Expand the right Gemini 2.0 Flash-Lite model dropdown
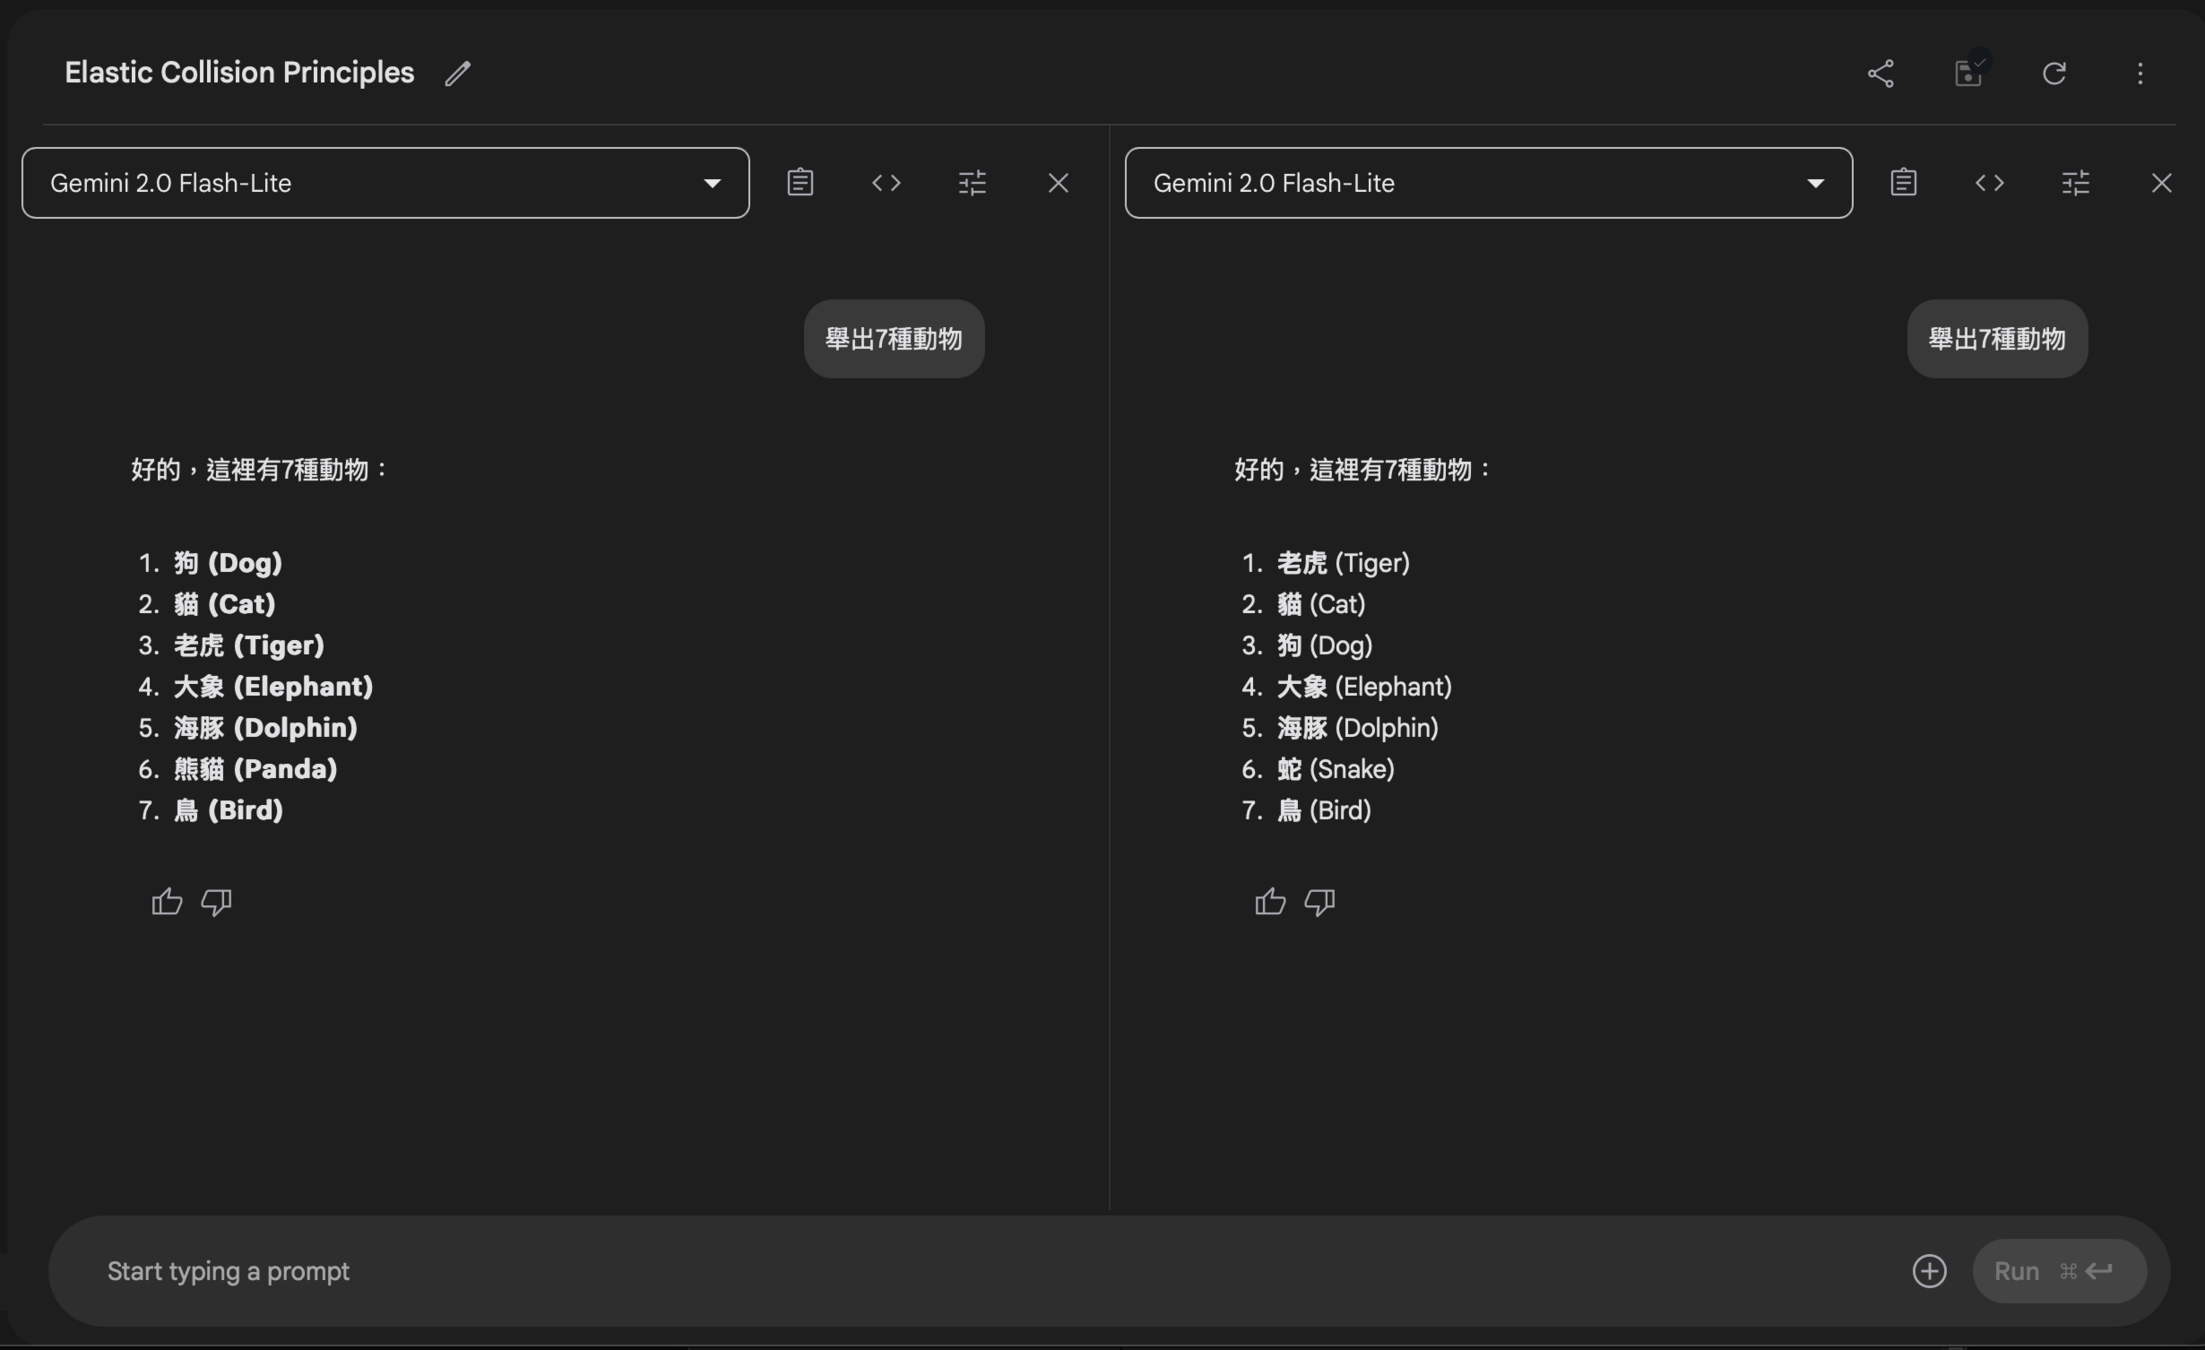This screenshot has height=1350, width=2205. 1488,183
